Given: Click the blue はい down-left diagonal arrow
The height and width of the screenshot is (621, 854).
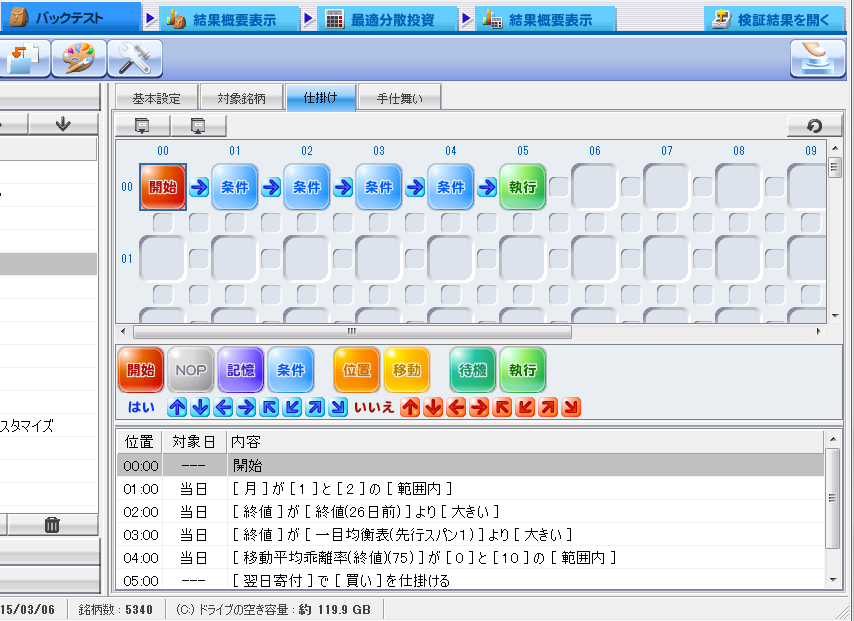Looking at the screenshot, I should 292,407.
